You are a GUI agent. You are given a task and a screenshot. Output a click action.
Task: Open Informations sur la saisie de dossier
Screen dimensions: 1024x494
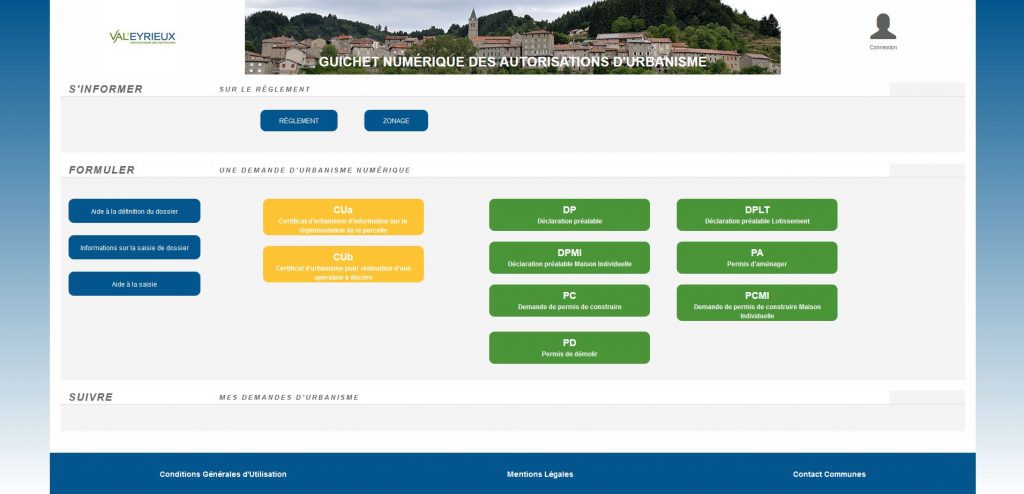click(134, 247)
